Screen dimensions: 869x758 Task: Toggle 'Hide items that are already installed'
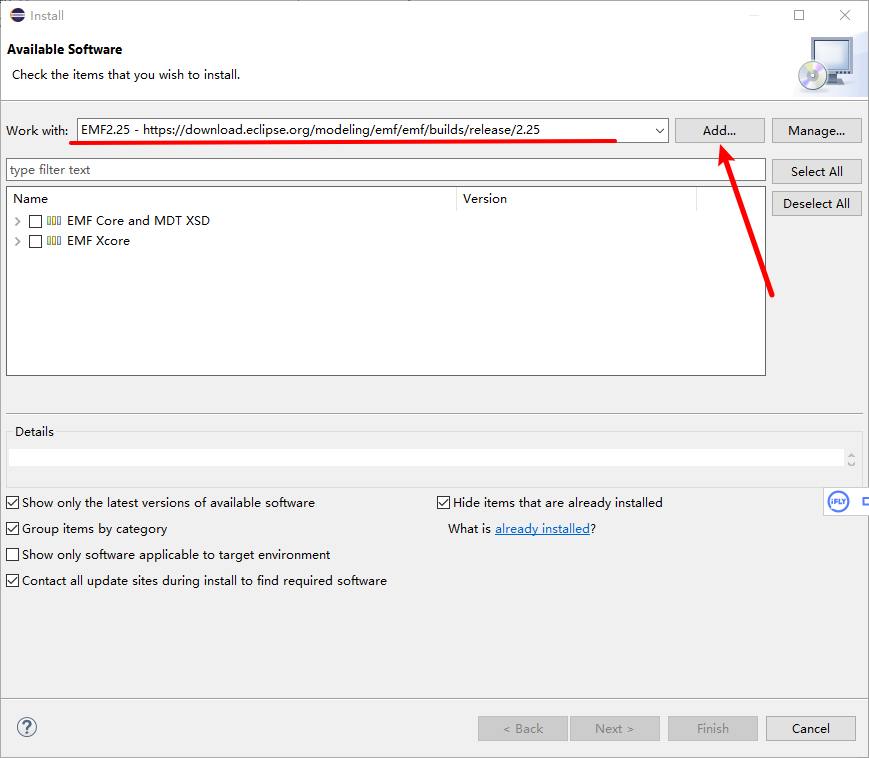[443, 502]
